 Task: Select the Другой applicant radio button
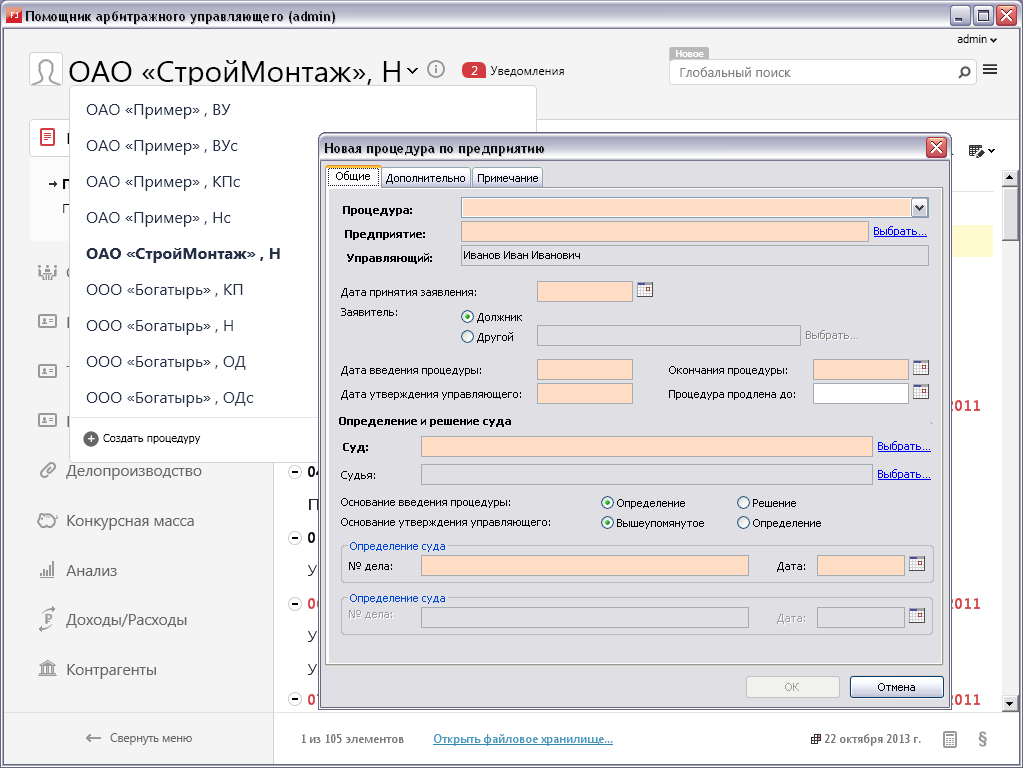pyautogui.click(x=467, y=337)
